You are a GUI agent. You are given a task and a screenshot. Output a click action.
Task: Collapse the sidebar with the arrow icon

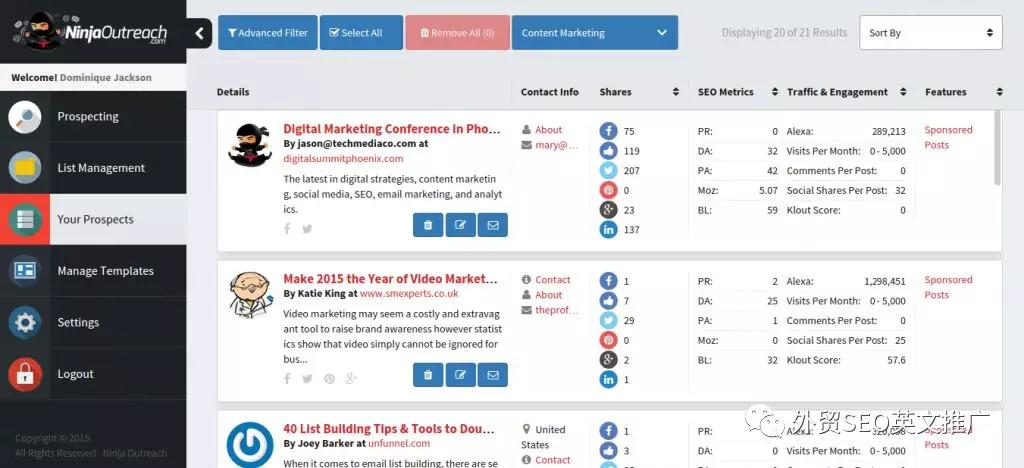point(199,33)
